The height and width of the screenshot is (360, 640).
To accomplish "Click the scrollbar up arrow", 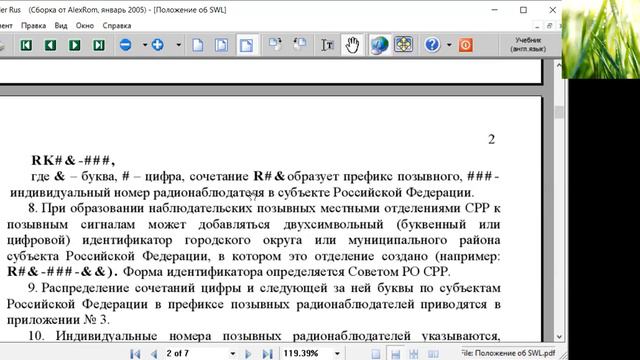I will coord(559,65).
